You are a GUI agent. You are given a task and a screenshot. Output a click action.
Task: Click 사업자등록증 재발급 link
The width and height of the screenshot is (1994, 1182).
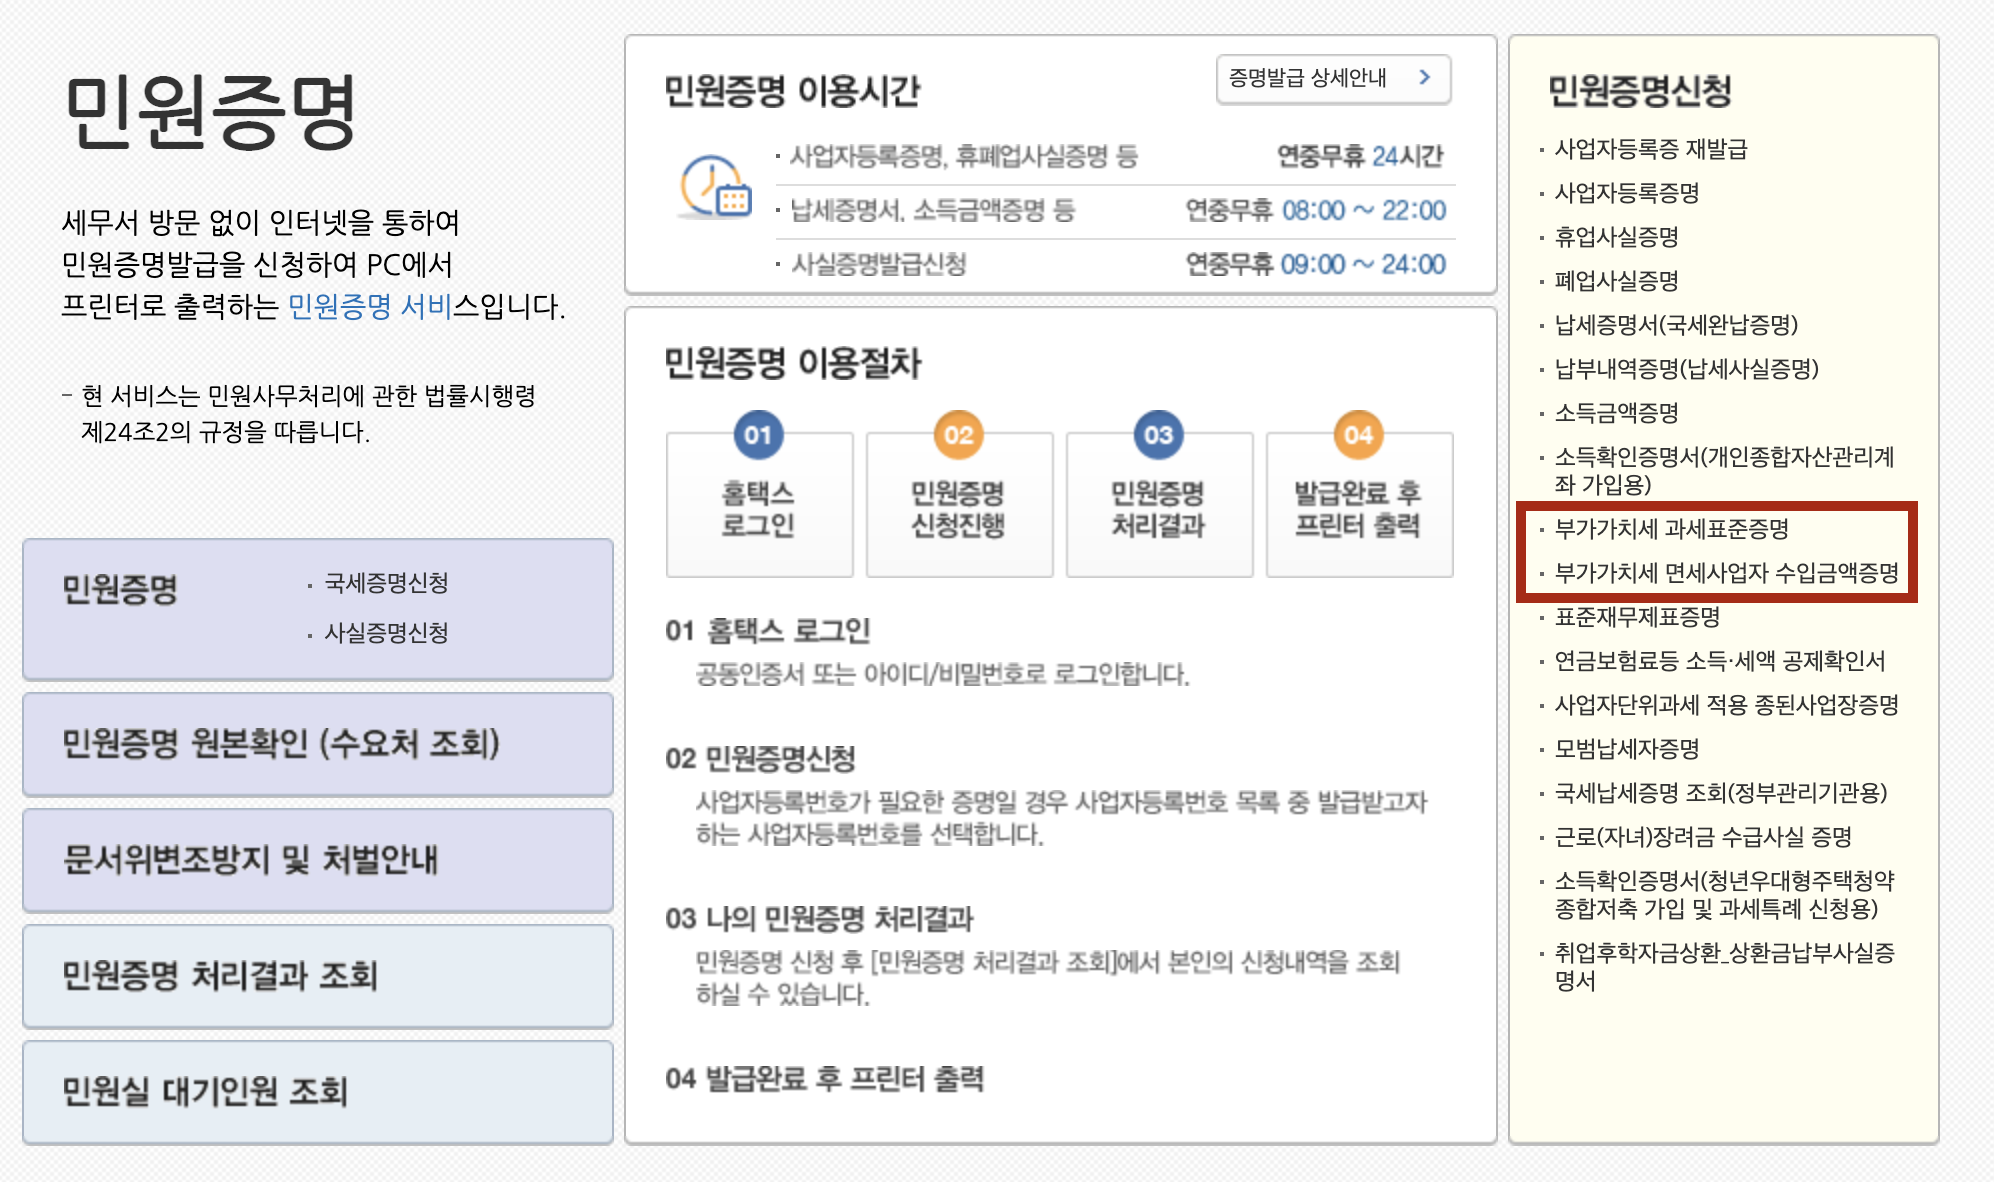tap(1650, 150)
